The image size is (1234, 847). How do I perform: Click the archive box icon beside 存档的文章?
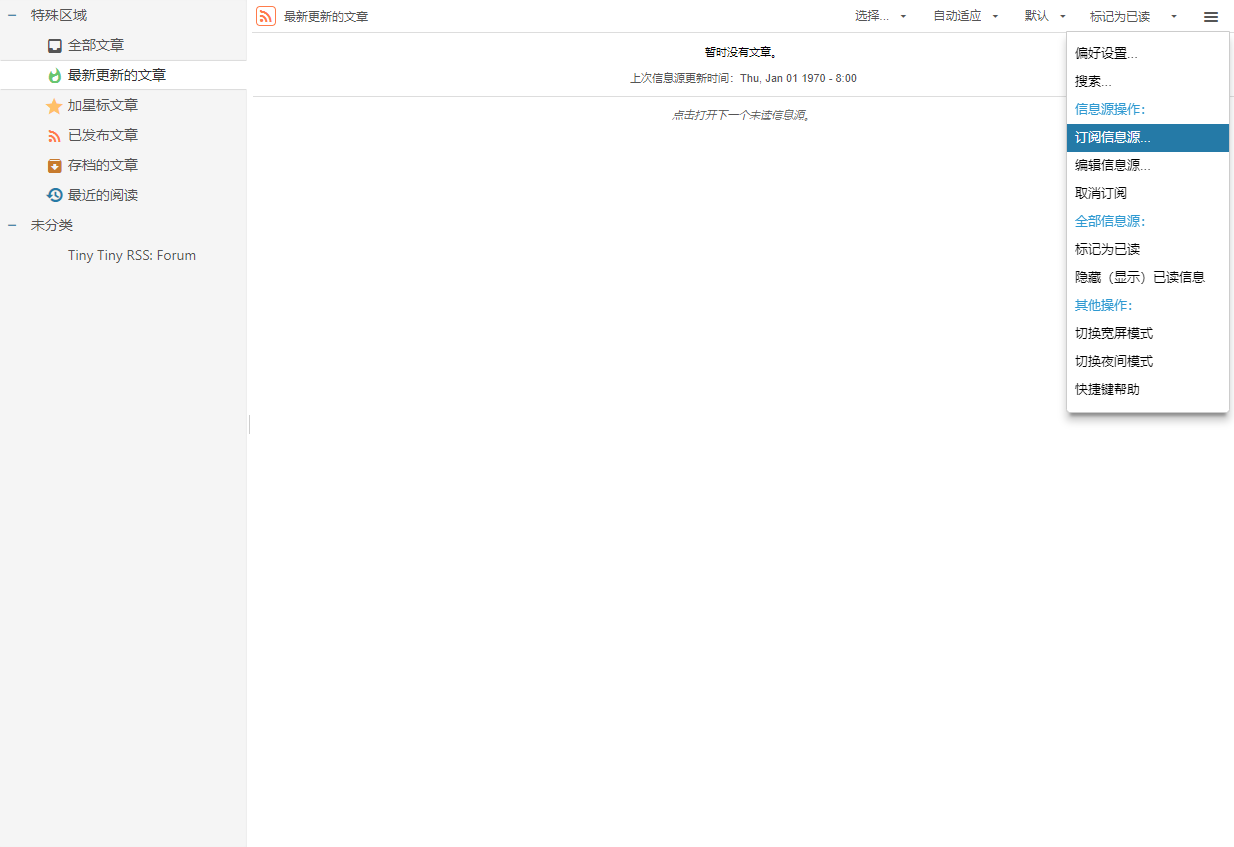pos(55,165)
